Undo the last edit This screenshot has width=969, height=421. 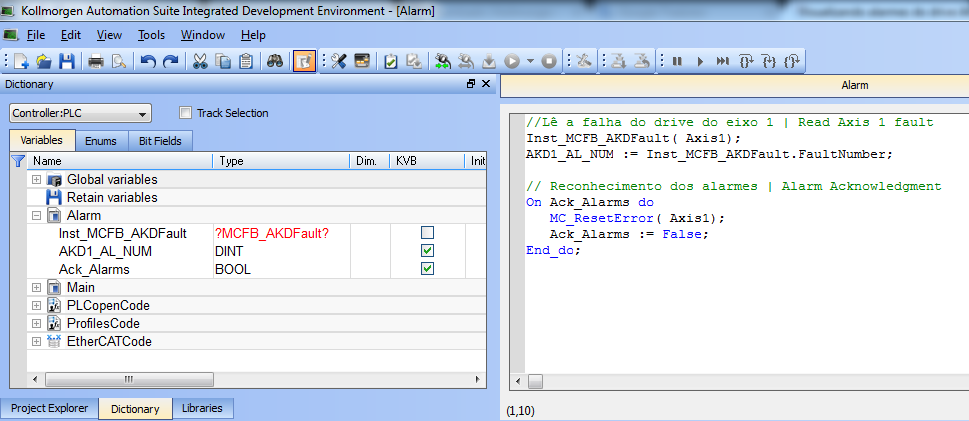148,61
